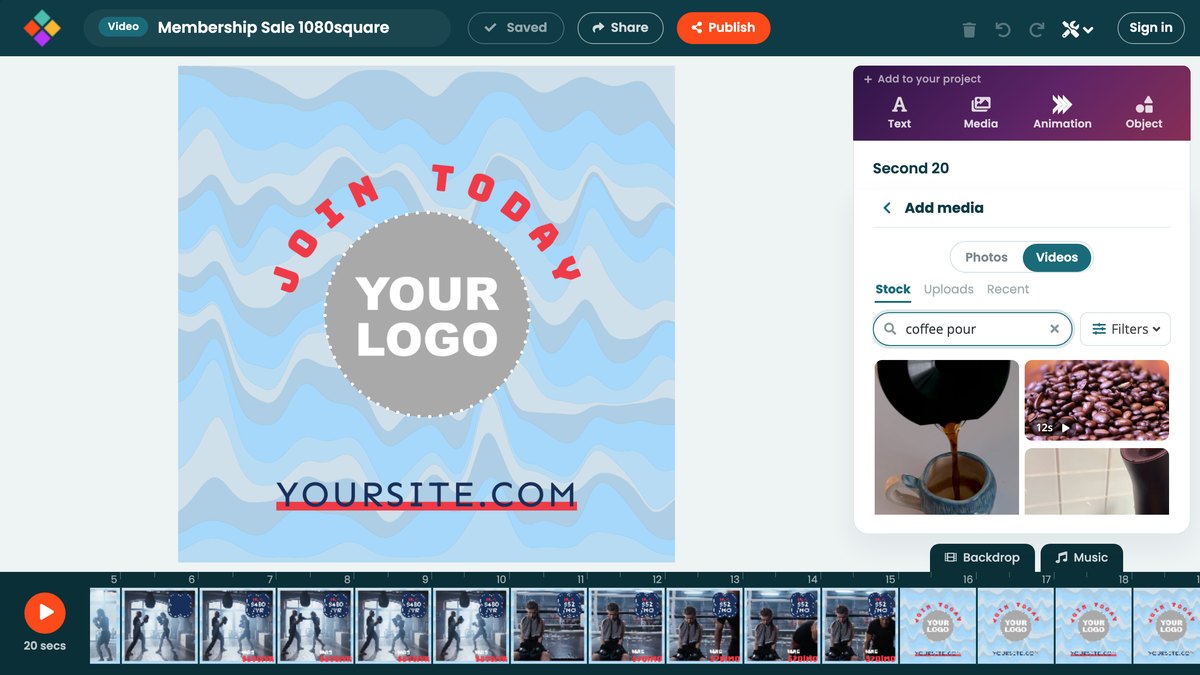Edit the project title Membership Sale 1080square
Screen dimensions: 1200x675
tap(273, 28)
